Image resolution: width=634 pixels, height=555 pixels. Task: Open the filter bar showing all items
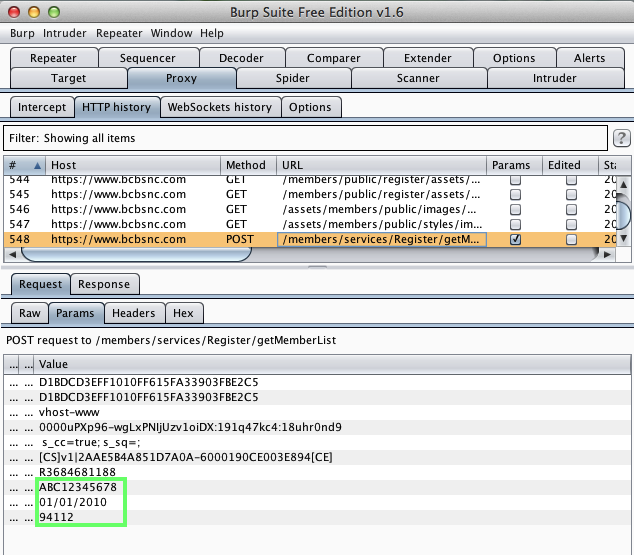click(x=305, y=138)
